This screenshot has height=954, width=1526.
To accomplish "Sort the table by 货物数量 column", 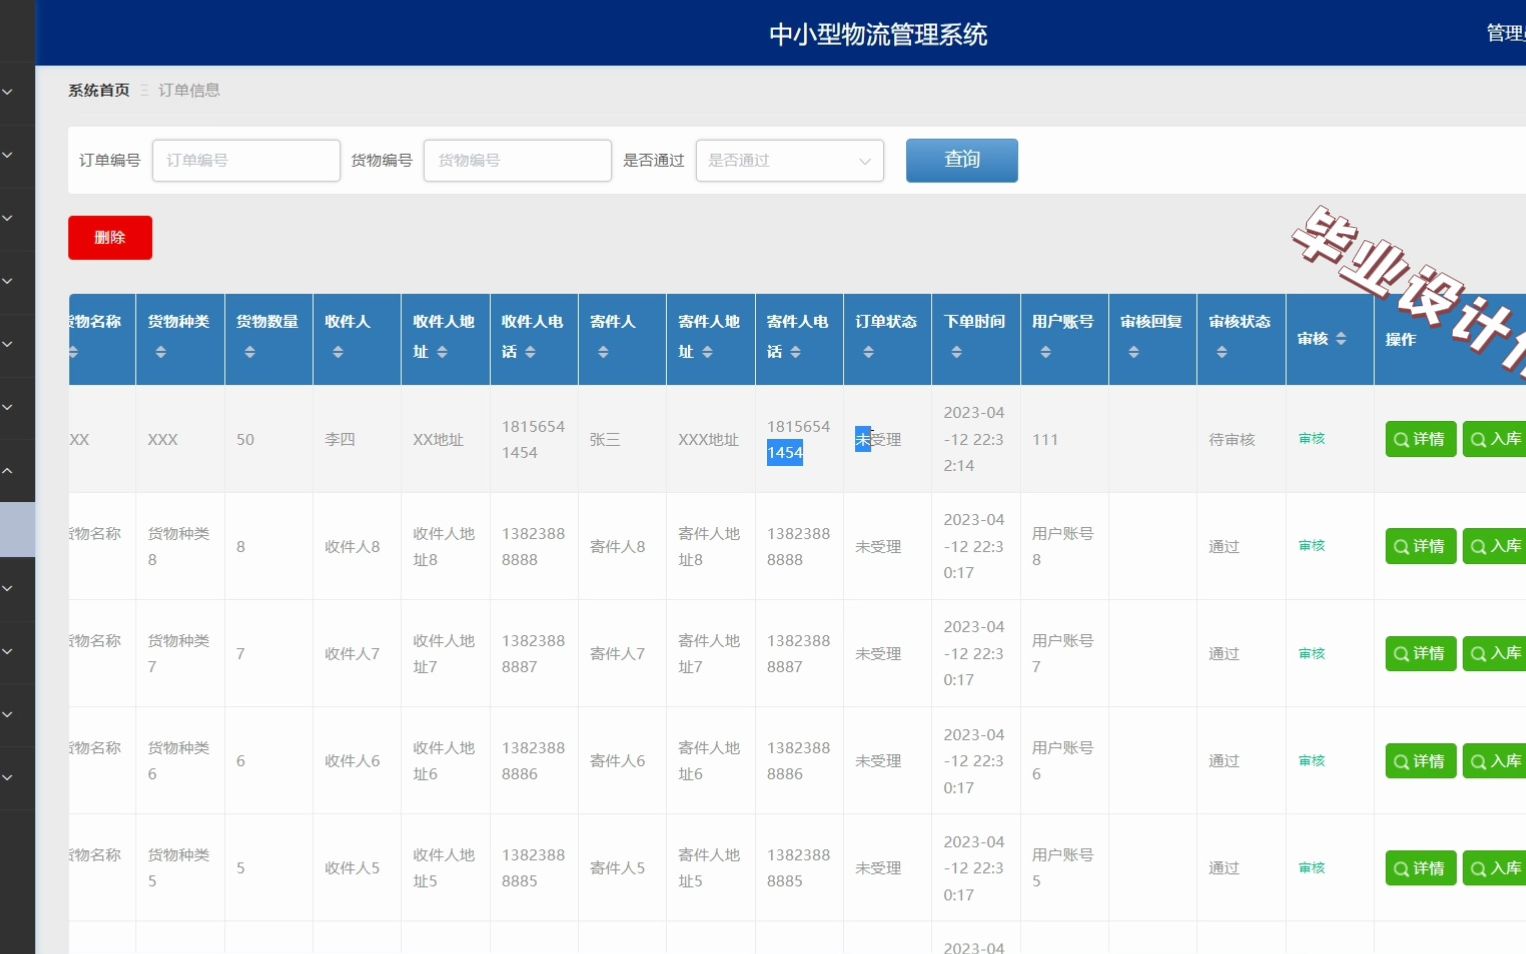I will (247, 351).
